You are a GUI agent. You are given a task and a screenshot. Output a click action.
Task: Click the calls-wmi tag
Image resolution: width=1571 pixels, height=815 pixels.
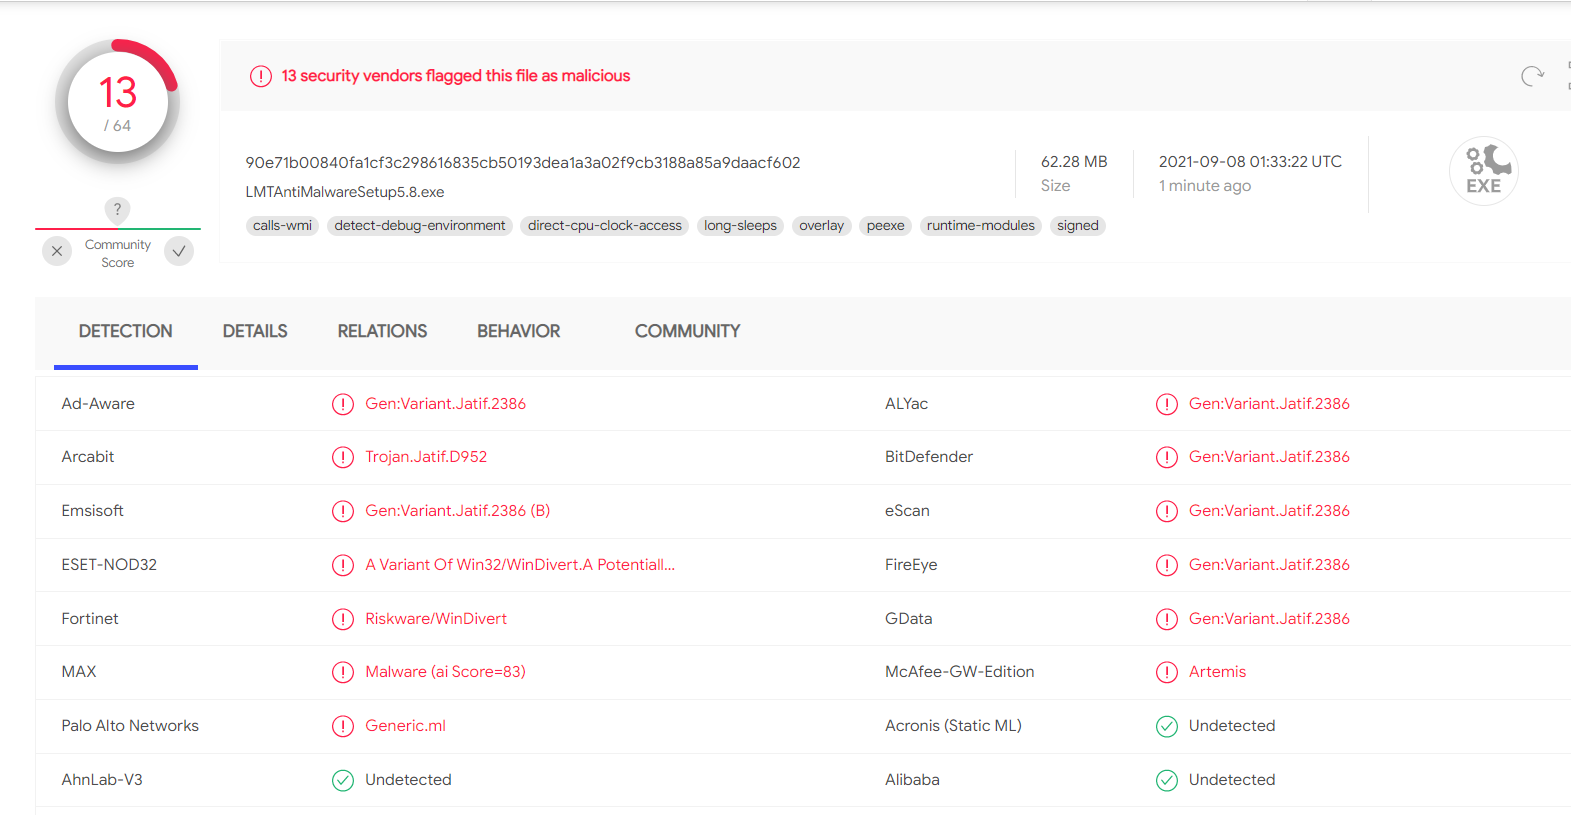click(282, 226)
